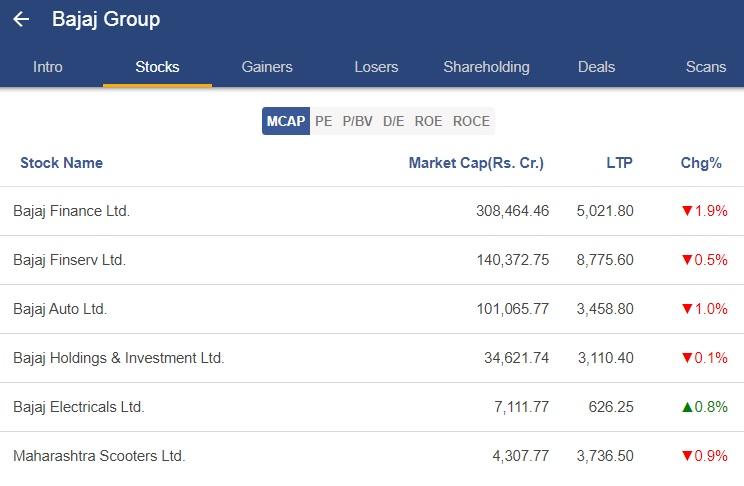Image resolution: width=744 pixels, height=486 pixels.
Task: Open the Losers tab
Action: pyautogui.click(x=376, y=67)
